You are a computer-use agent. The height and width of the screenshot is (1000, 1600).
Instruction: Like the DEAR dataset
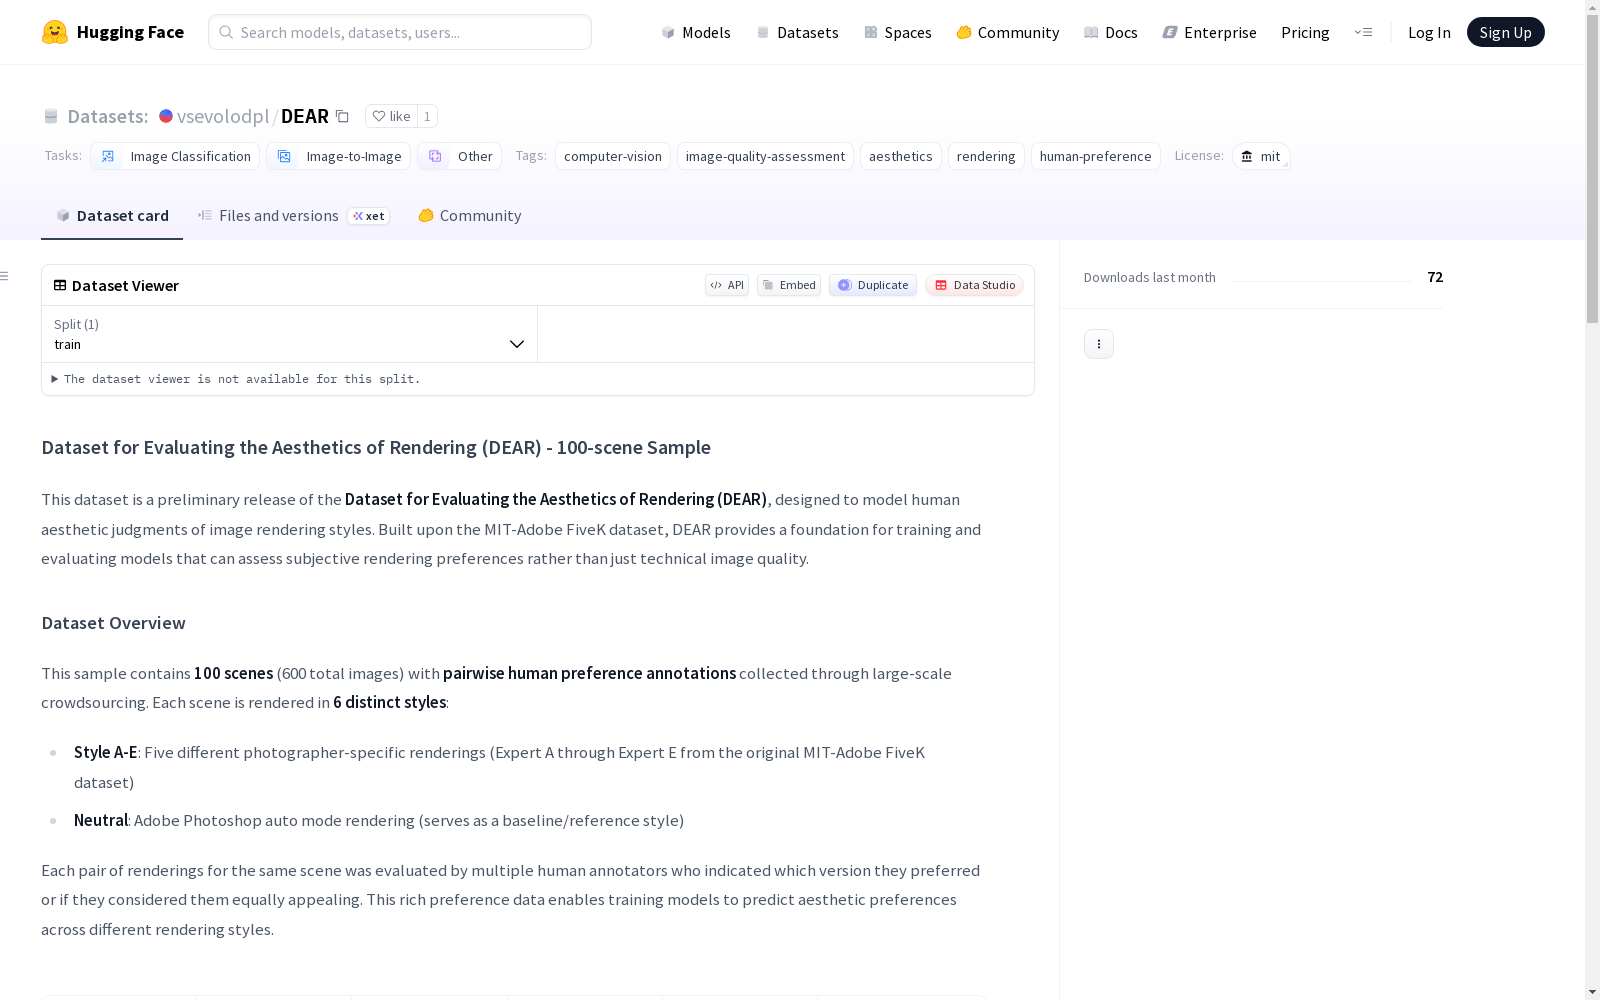tap(391, 116)
